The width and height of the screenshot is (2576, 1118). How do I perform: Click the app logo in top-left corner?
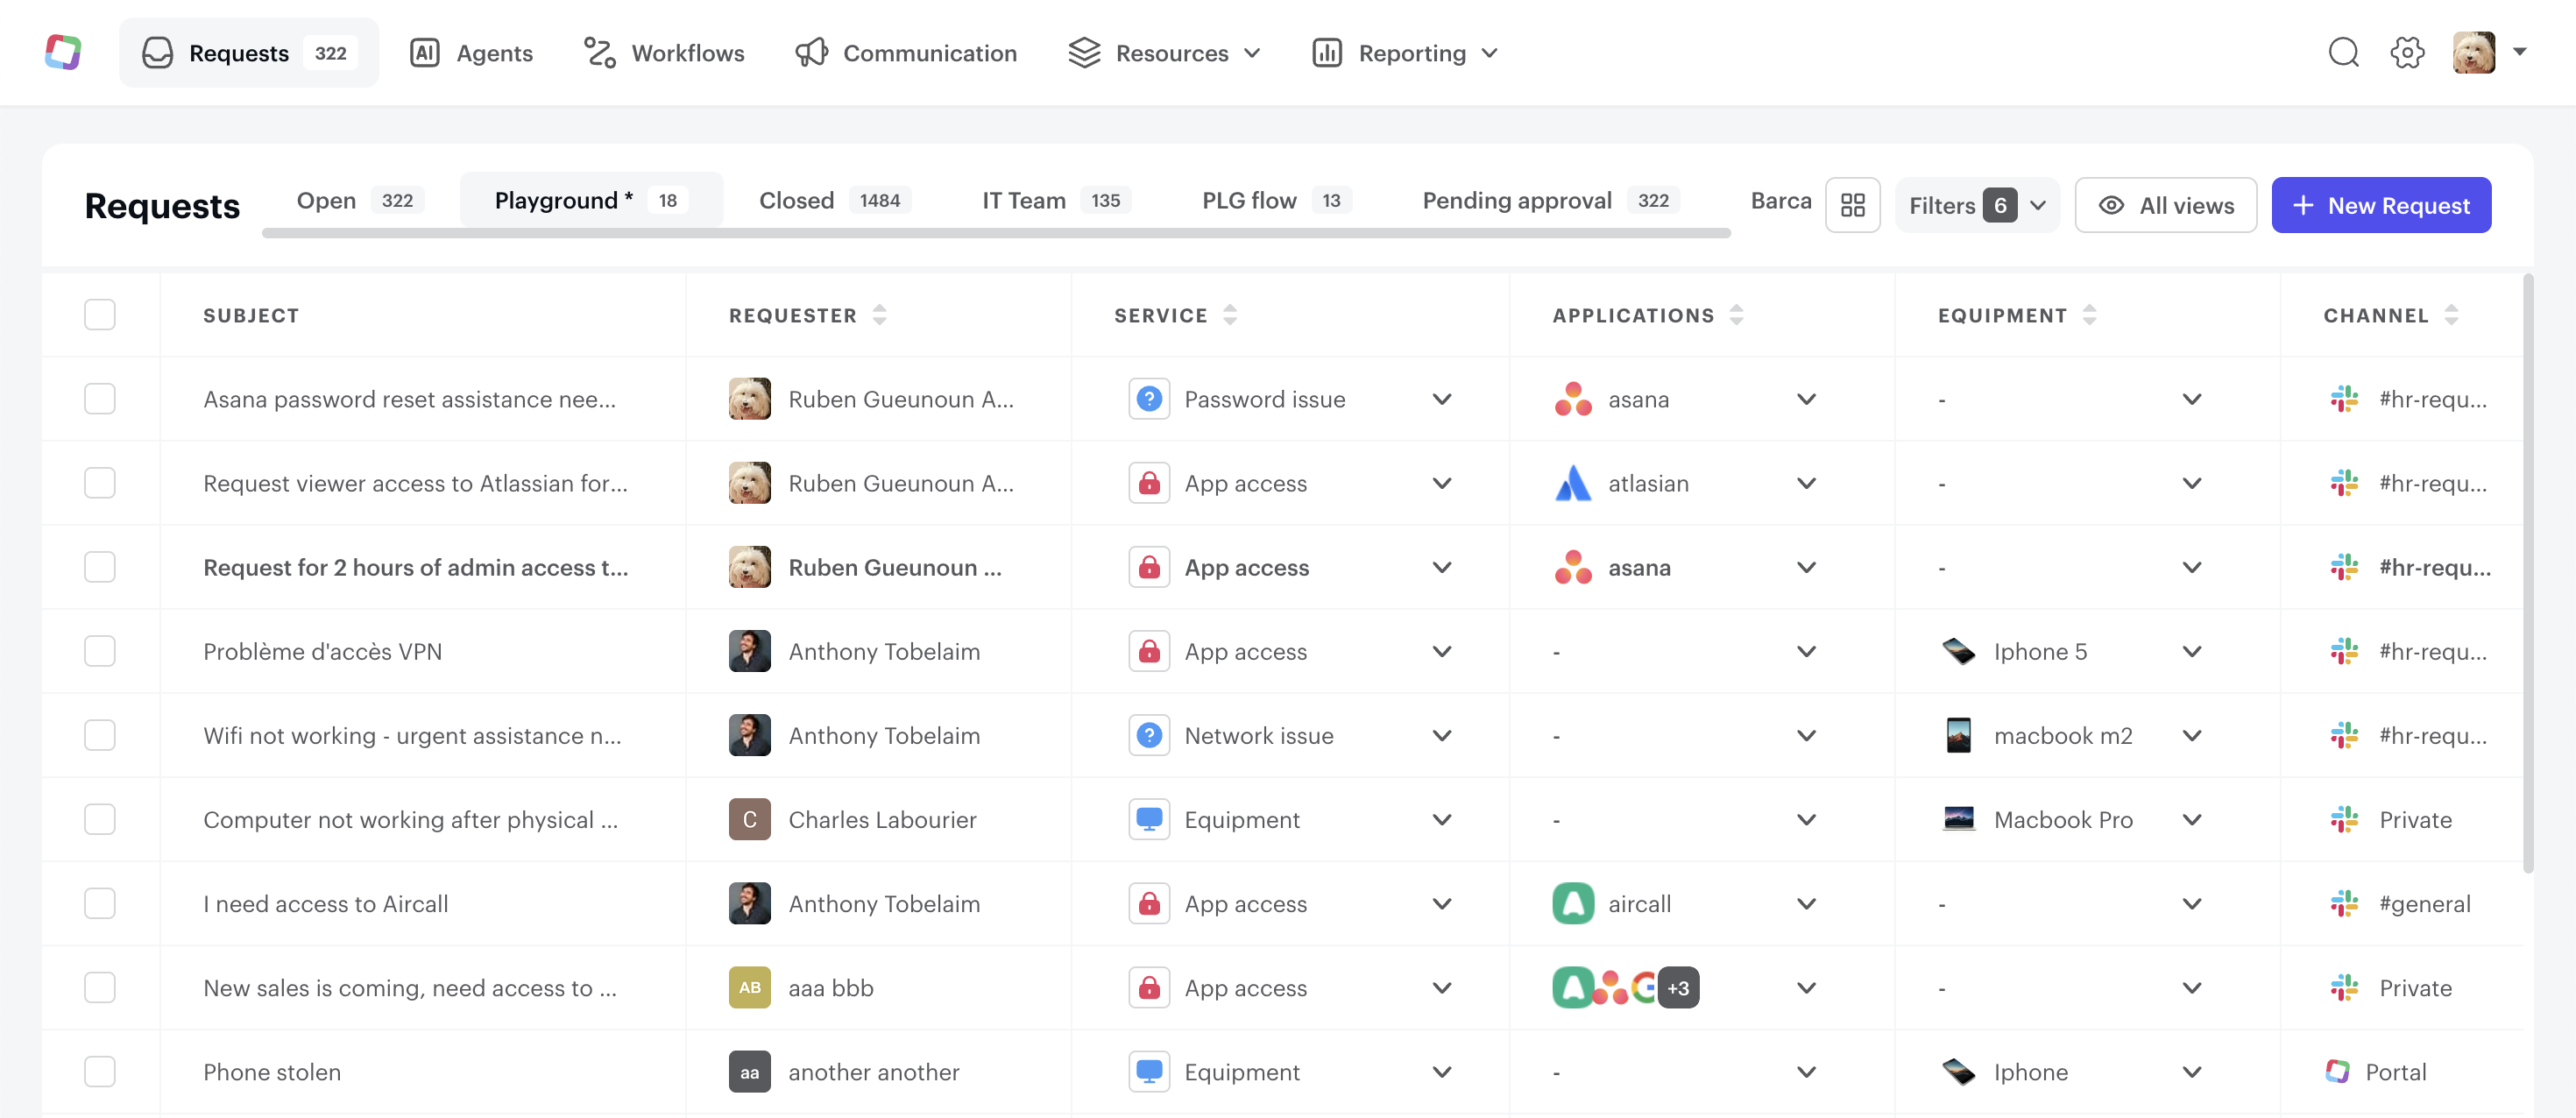[x=63, y=52]
